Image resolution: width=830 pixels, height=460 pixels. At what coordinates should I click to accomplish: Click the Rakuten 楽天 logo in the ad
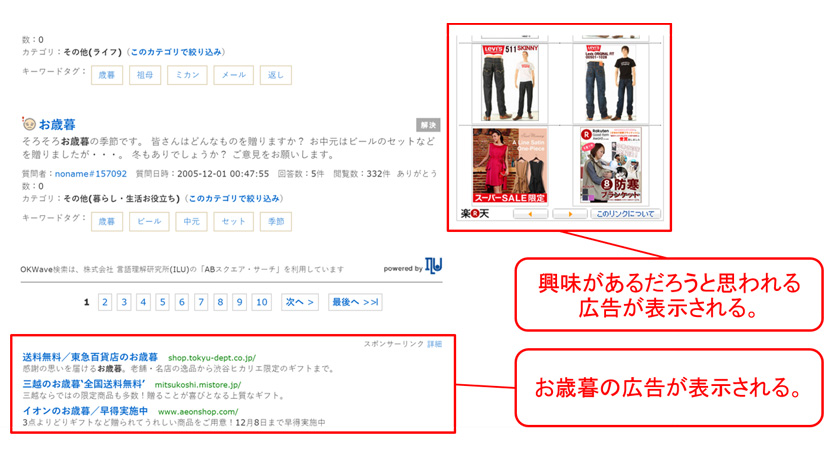(x=474, y=213)
